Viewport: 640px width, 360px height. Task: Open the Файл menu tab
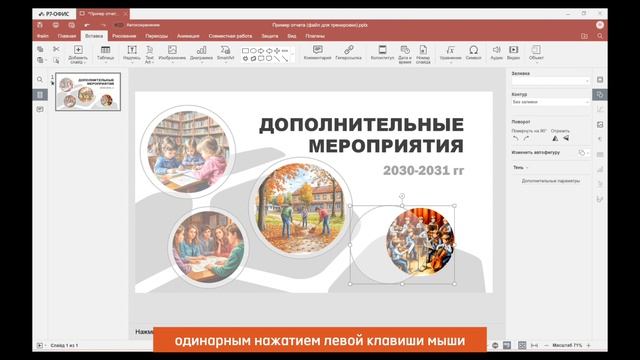click(43, 36)
